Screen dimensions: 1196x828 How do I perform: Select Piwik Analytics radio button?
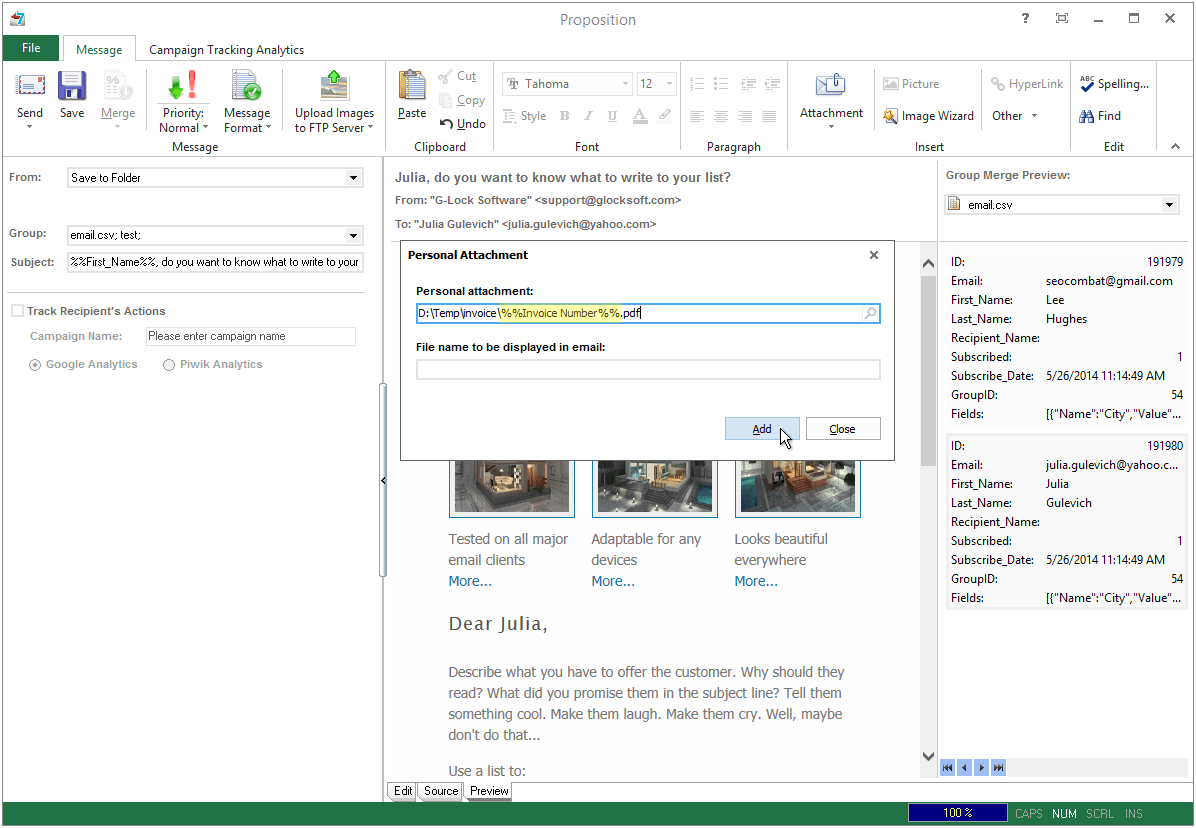point(169,365)
